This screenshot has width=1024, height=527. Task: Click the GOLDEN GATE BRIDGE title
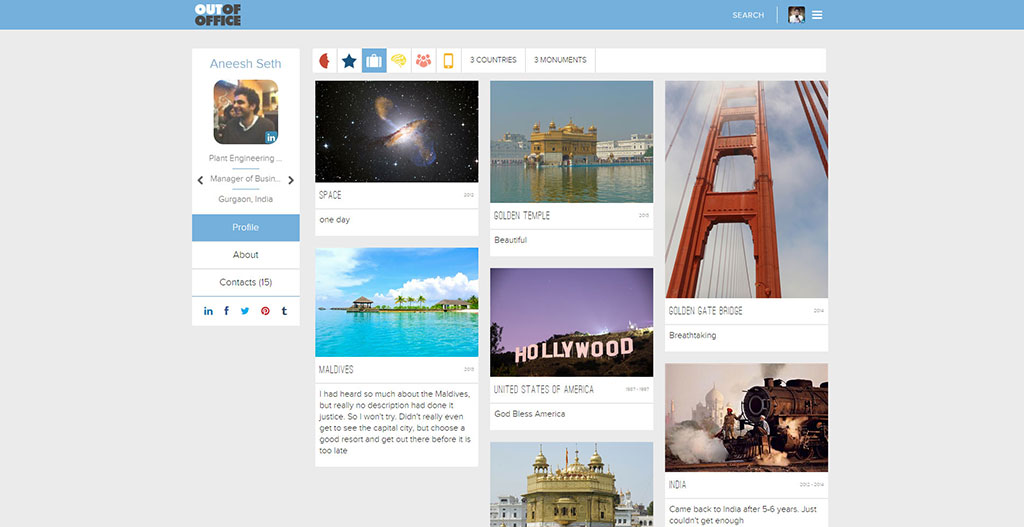point(705,311)
